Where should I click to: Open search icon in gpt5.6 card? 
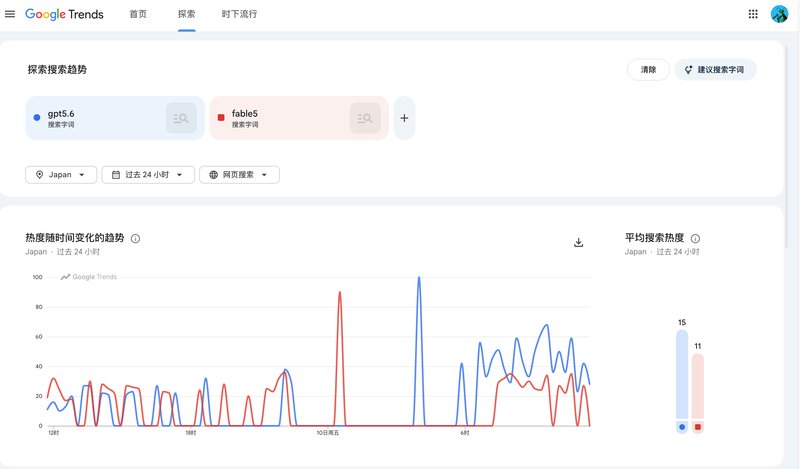click(x=181, y=118)
